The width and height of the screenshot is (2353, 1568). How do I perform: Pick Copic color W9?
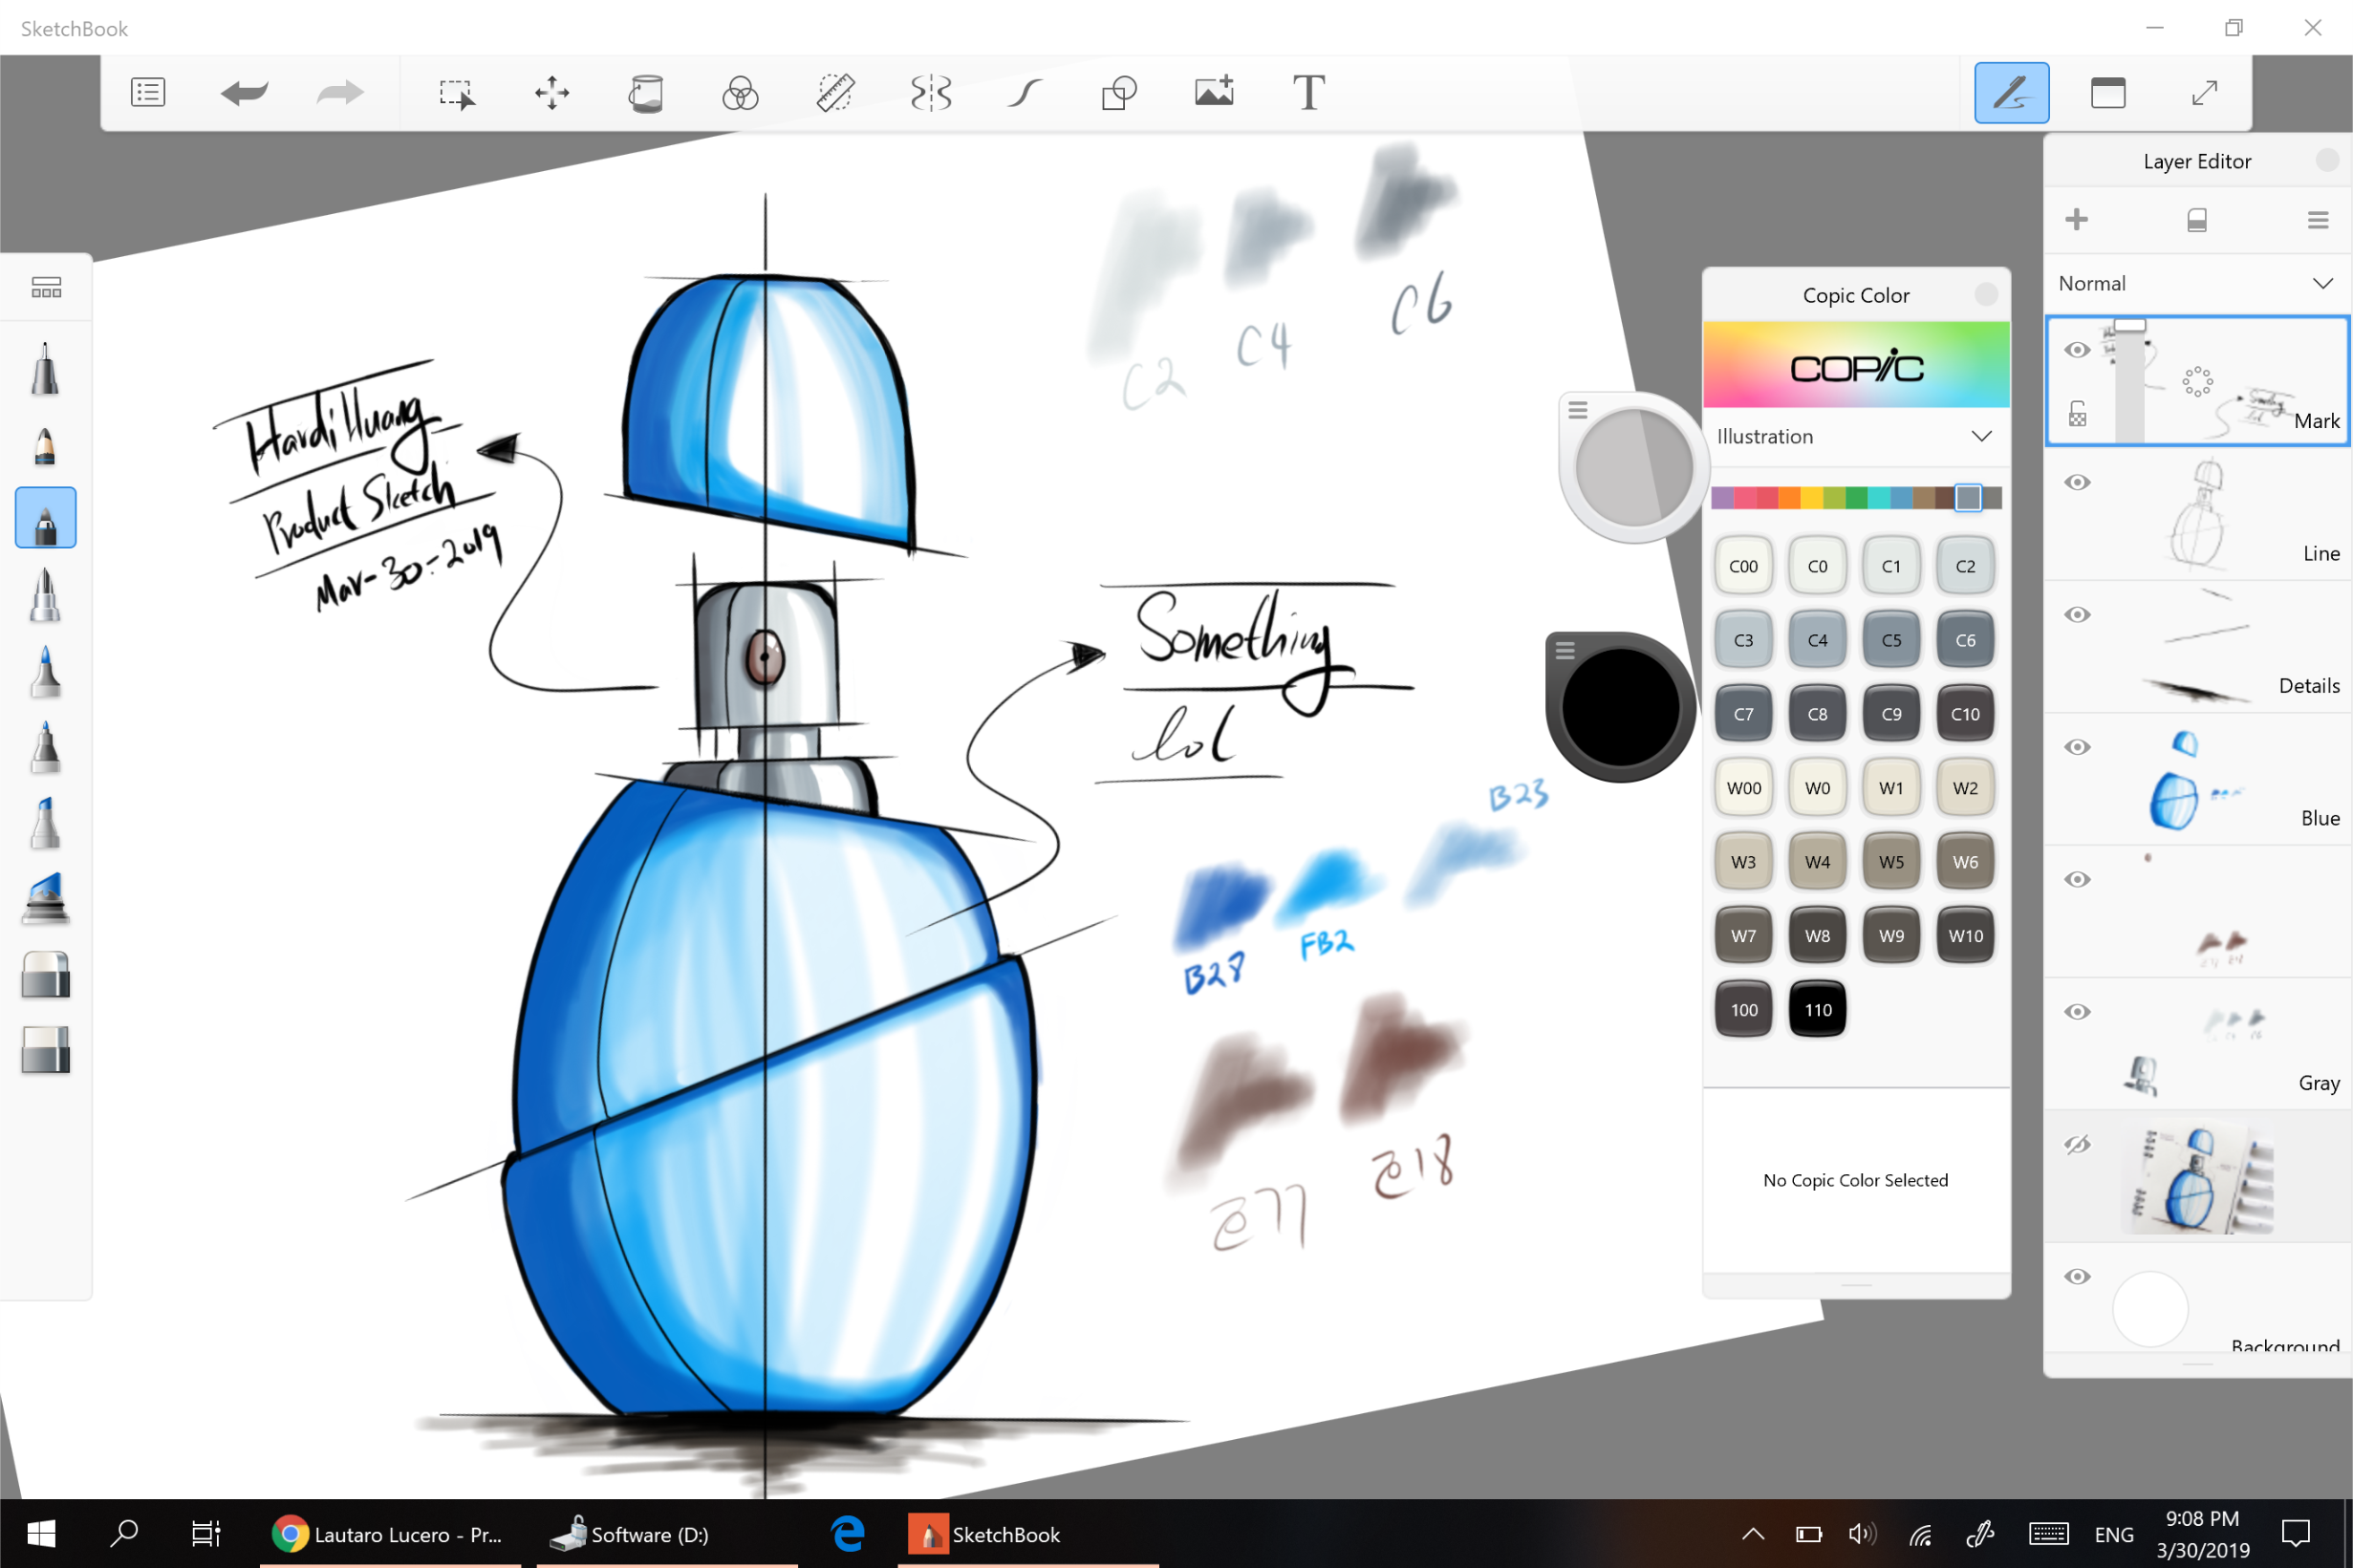1891,936
